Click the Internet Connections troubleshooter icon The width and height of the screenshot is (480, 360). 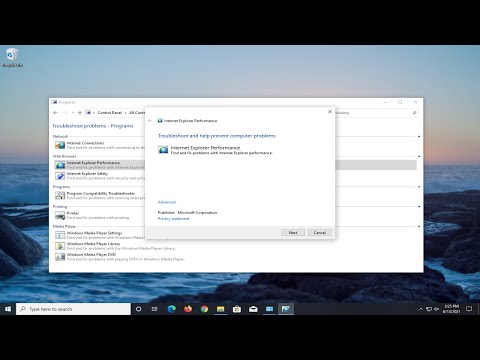(60, 145)
